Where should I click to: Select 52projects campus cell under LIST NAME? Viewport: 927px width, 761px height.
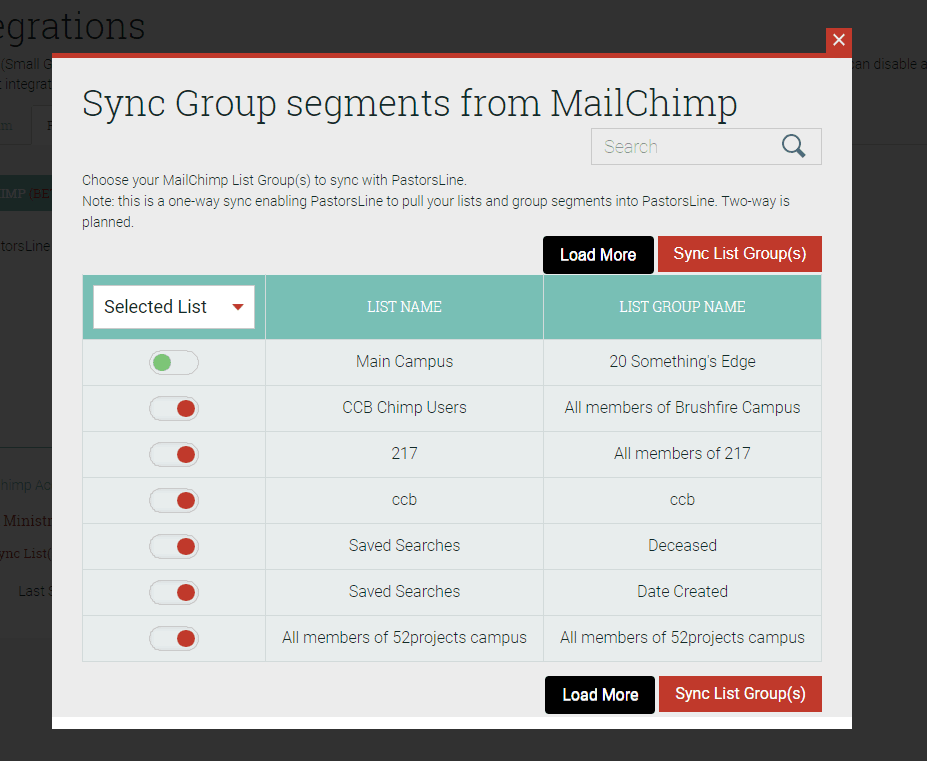tap(404, 638)
